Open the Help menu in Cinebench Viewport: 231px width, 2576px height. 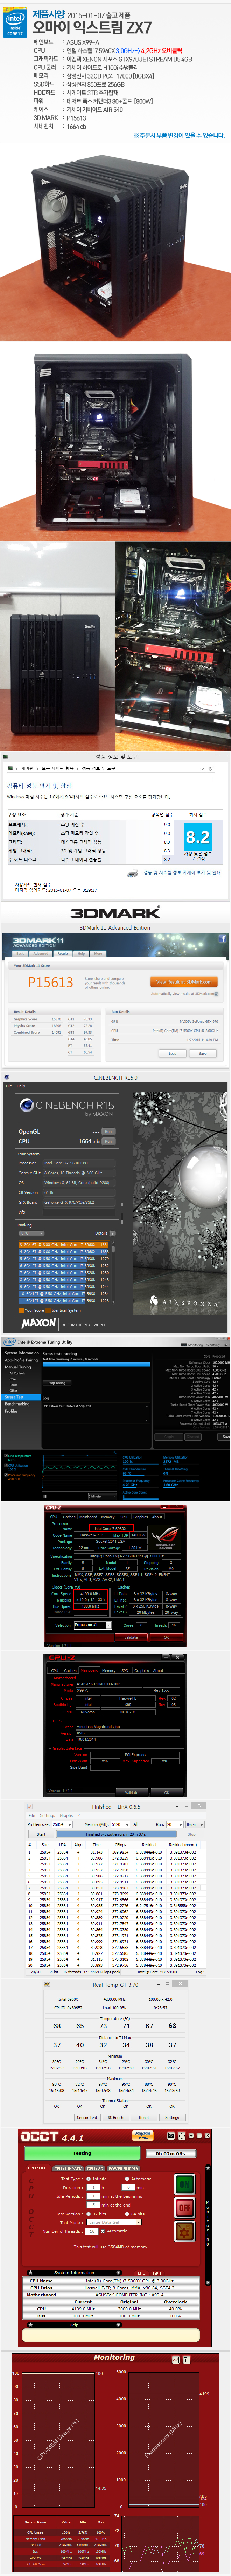[21, 1086]
